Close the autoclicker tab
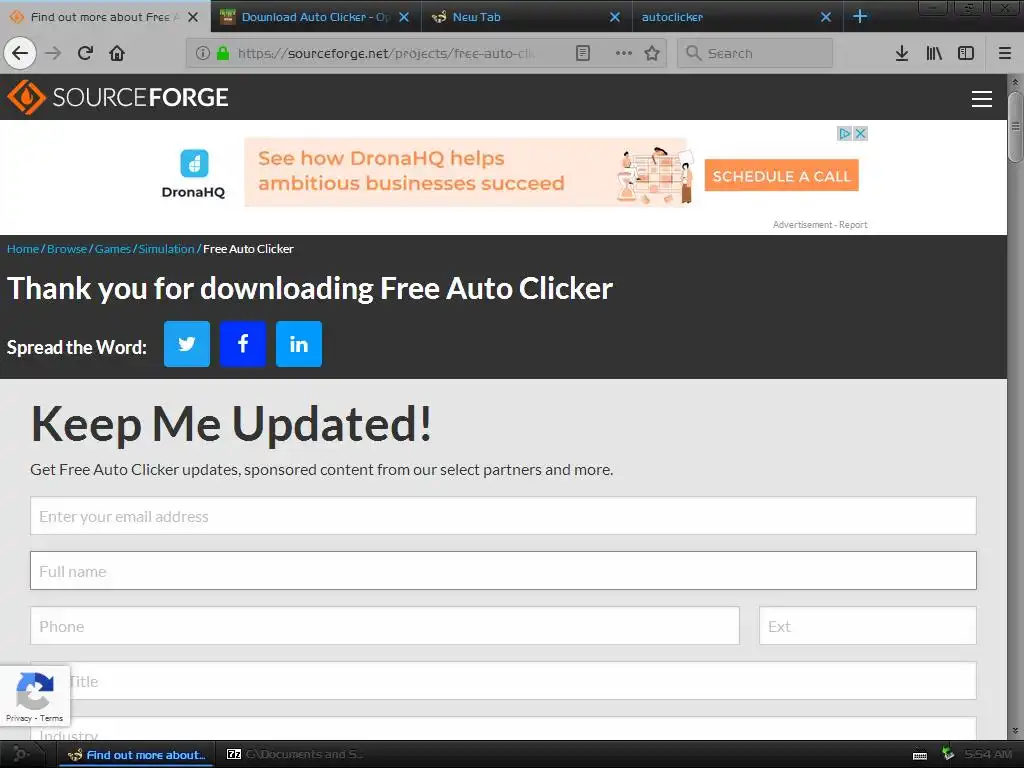This screenshot has width=1024, height=768. coord(825,17)
